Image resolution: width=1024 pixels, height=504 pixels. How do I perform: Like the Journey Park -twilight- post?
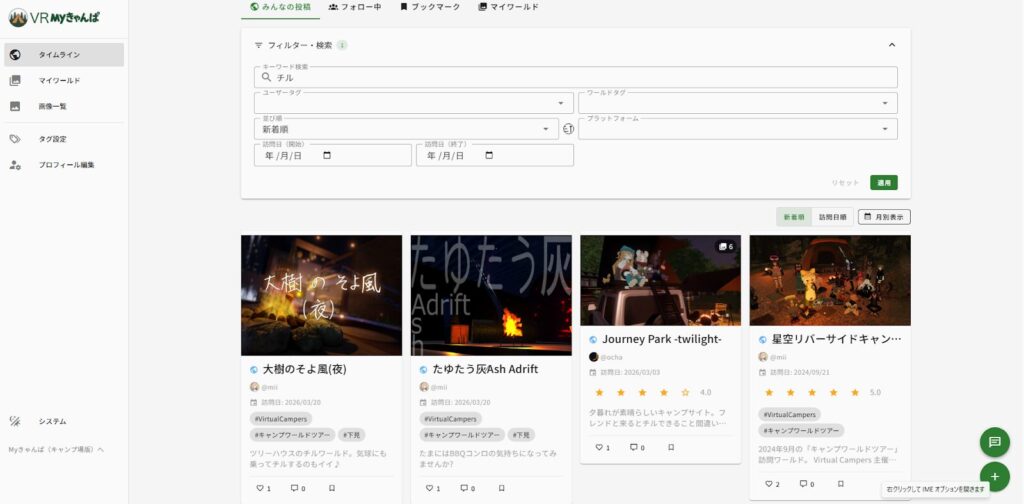coord(600,447)
